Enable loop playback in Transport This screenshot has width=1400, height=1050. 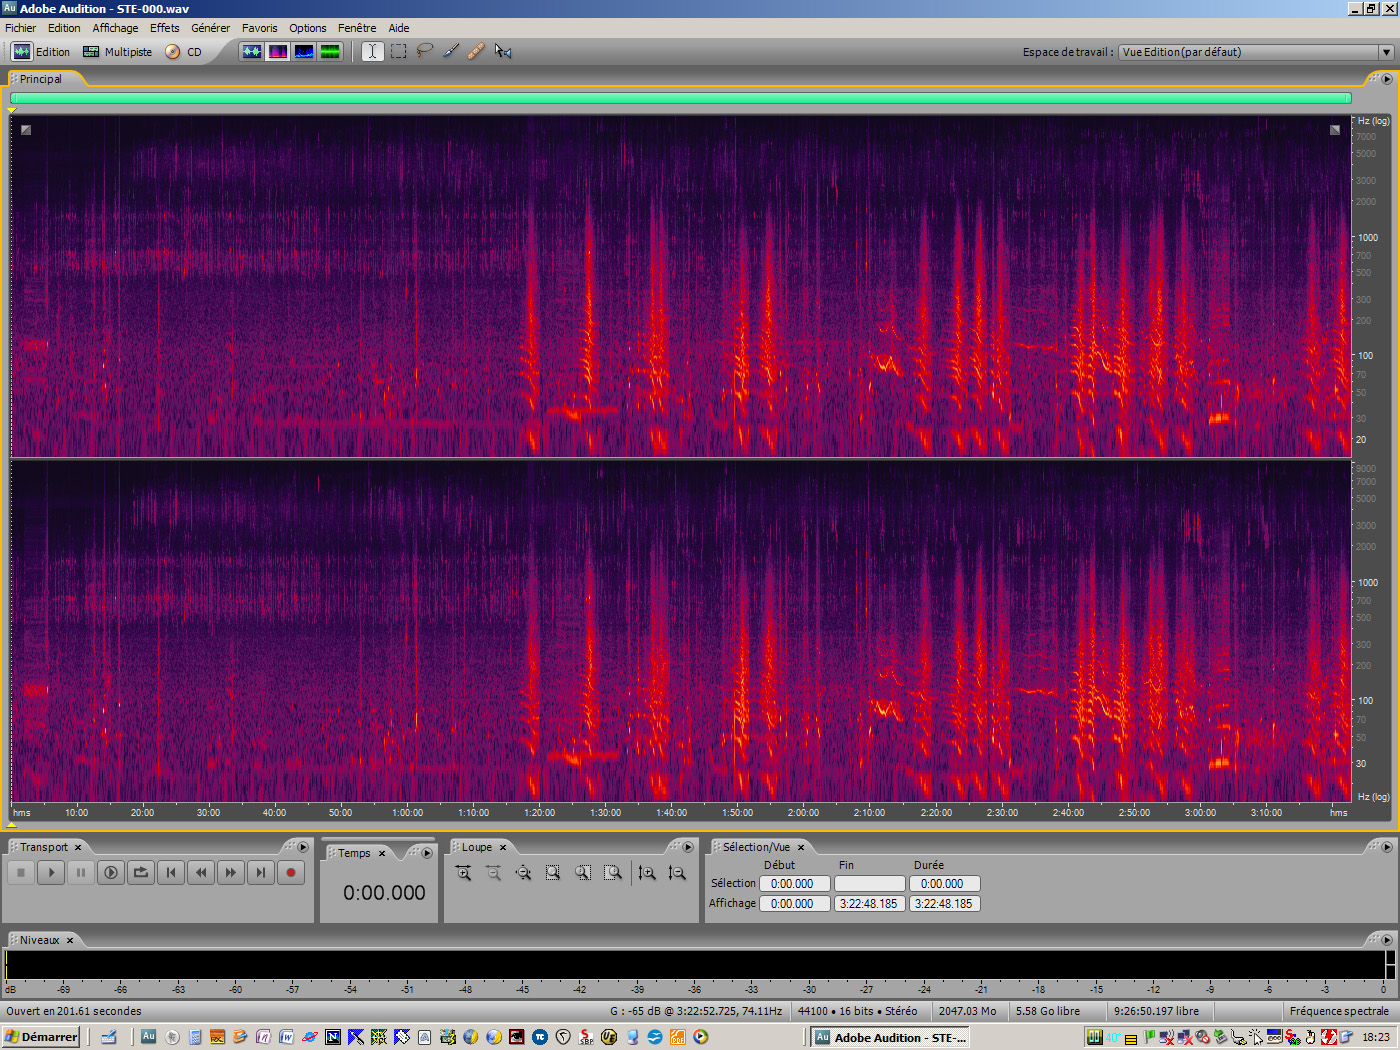[141, 872]
